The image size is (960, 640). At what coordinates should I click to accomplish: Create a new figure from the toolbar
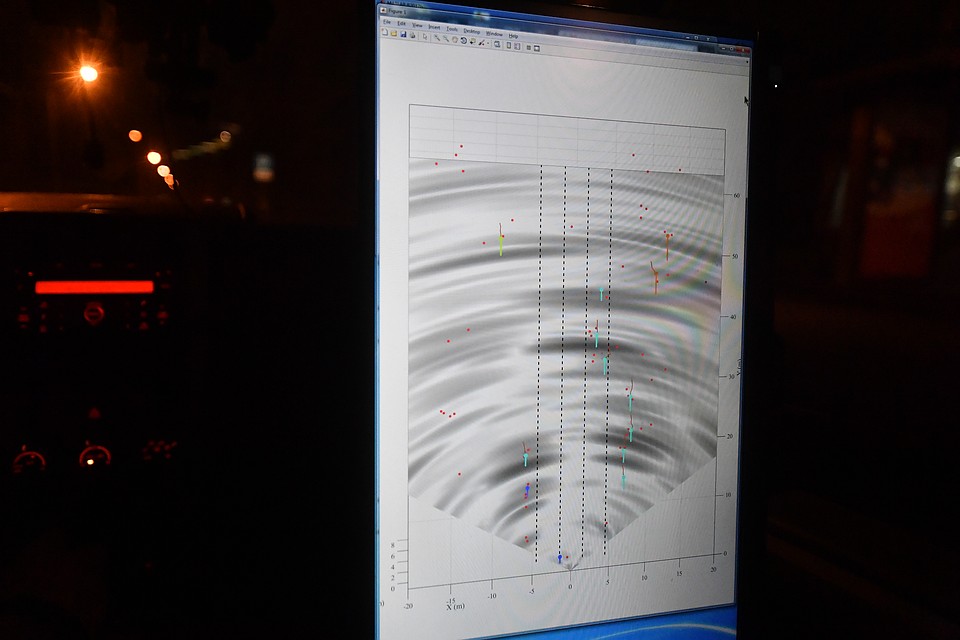(x=385, y=32)
